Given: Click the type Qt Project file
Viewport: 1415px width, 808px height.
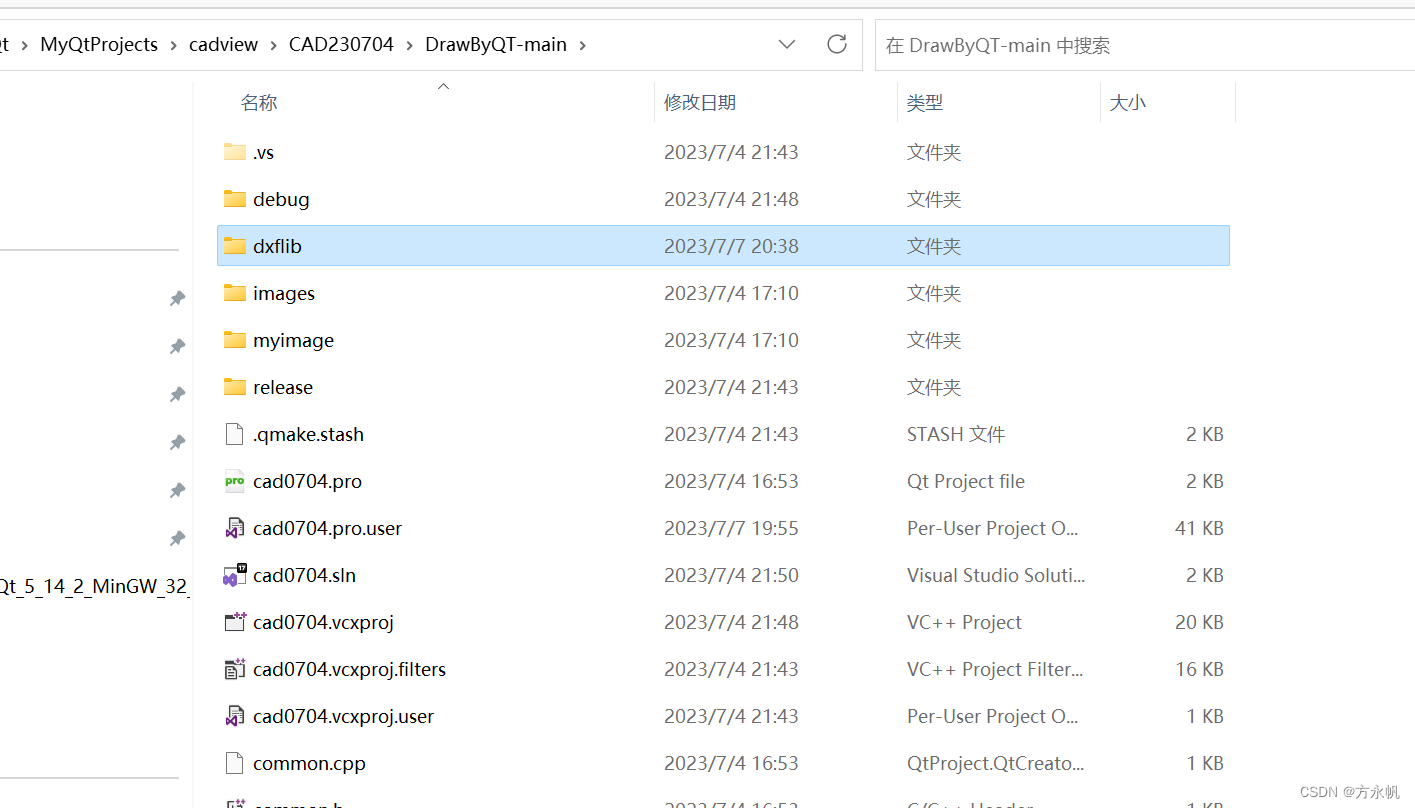Looking at the screenshot, I should point(966,481).
